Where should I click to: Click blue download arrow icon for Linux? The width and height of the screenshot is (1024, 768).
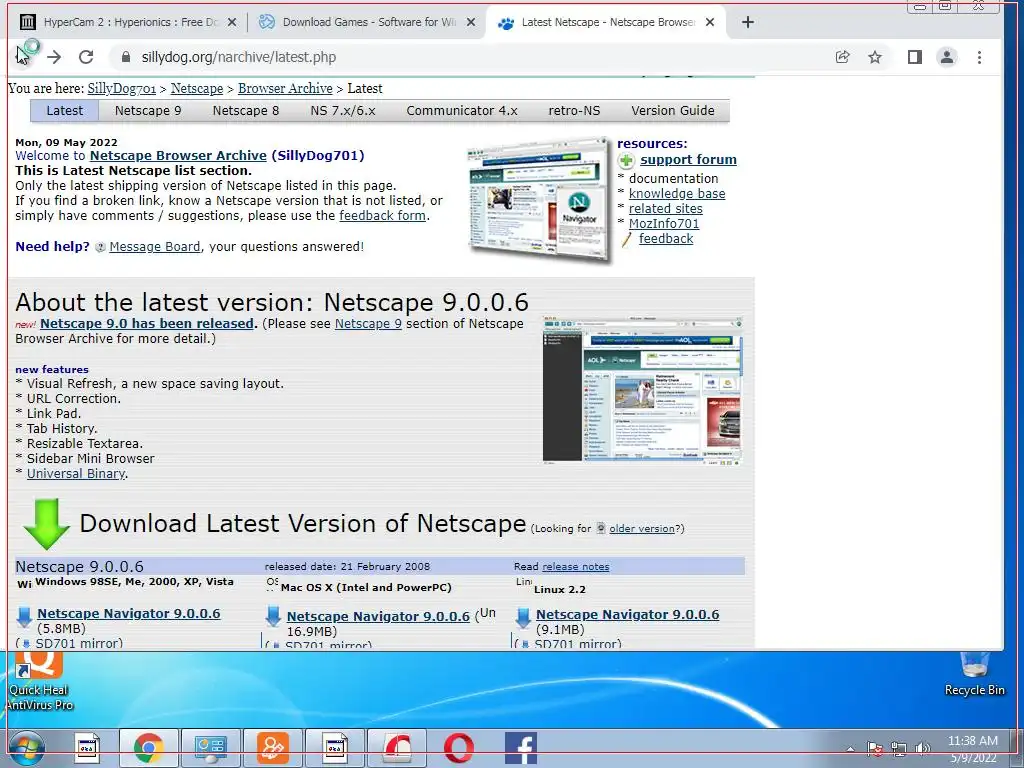click(x=522, y=618)
